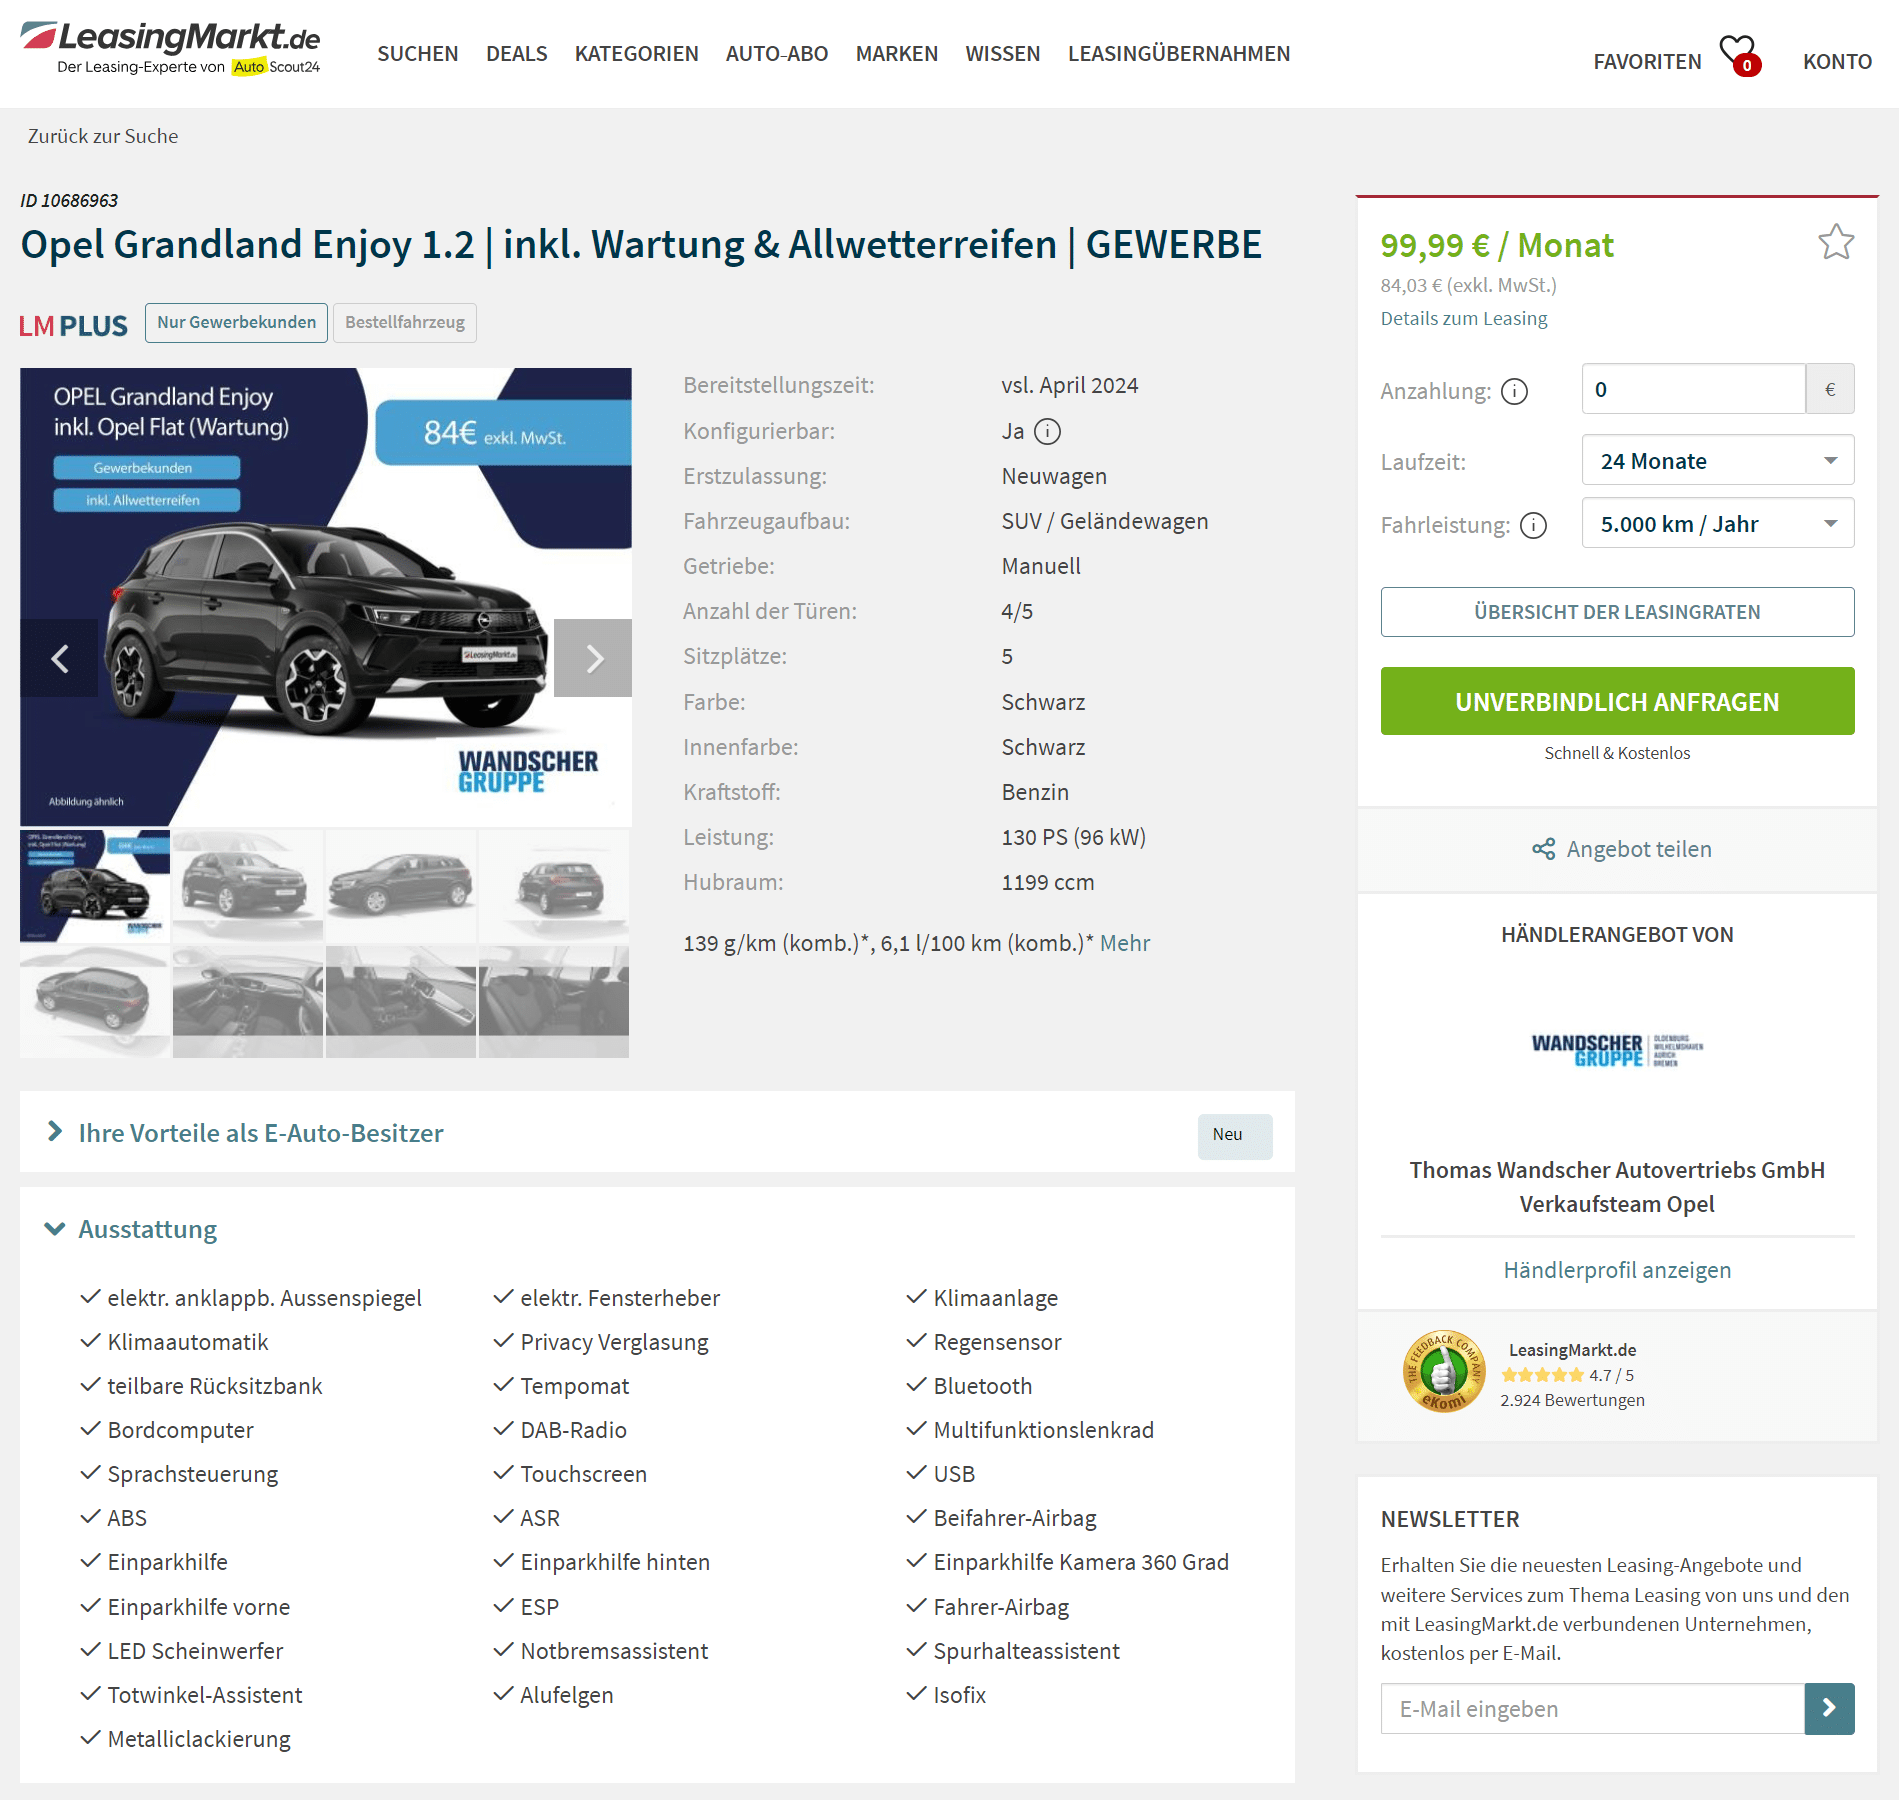The width and height of the screenshot is (1899, 1800).
Task: Click the share icon for Angebot teilen
Action: (x=1543, y=849)
